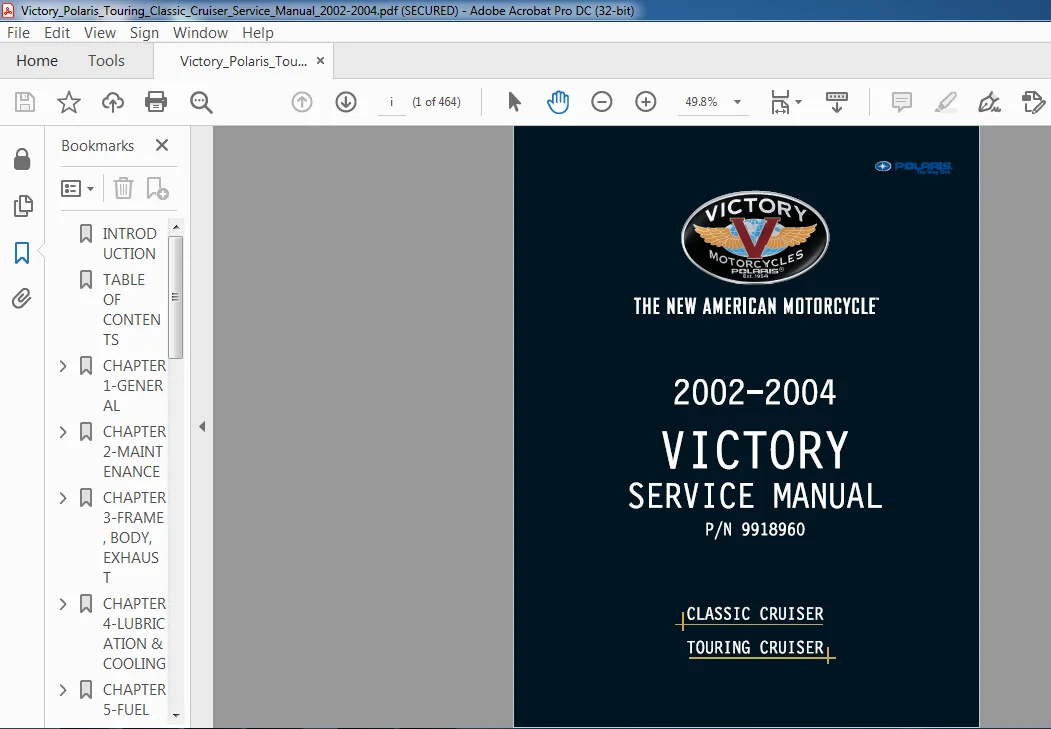Click the Sign document pen icon
The image size is (1051, 729).
point(989,102)
